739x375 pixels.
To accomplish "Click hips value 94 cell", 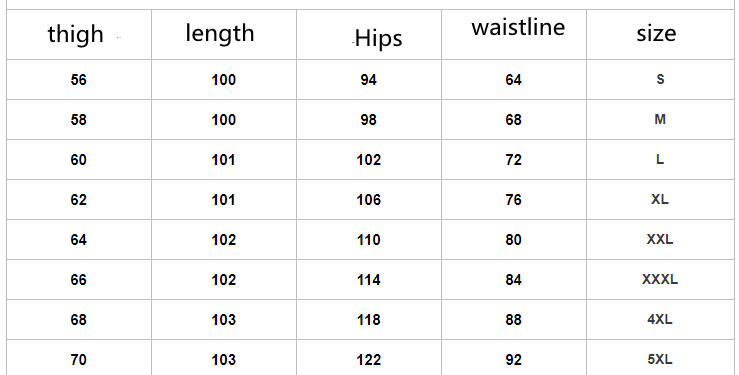I will (369, 80).
